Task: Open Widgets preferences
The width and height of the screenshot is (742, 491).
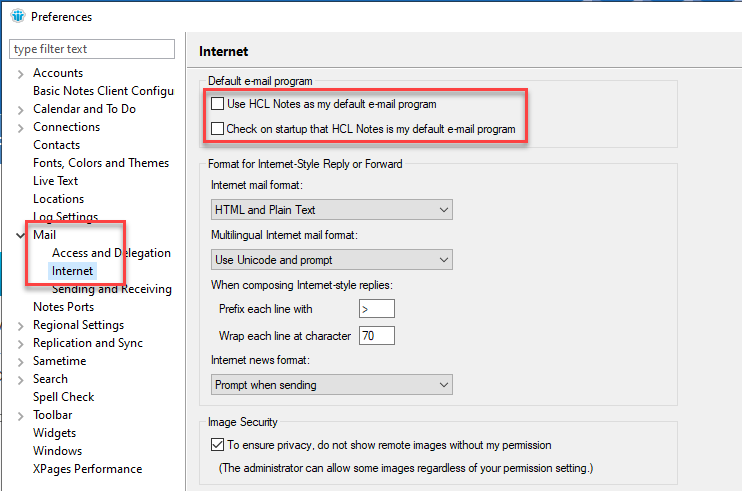Action: (54, 433)
